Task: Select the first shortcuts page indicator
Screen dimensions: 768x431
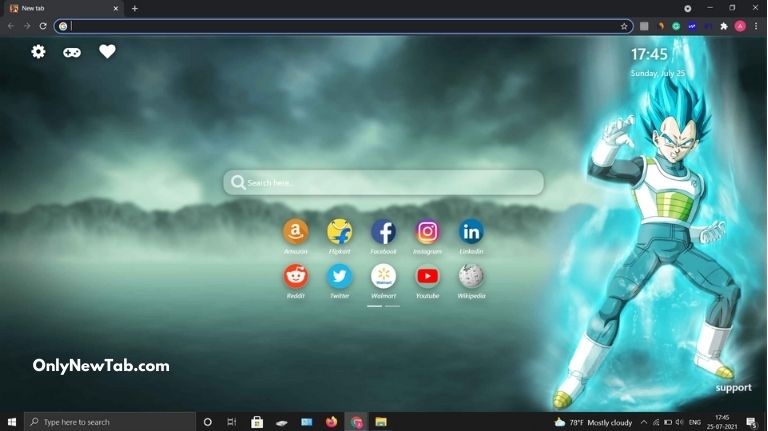Action: coord(374,306)
